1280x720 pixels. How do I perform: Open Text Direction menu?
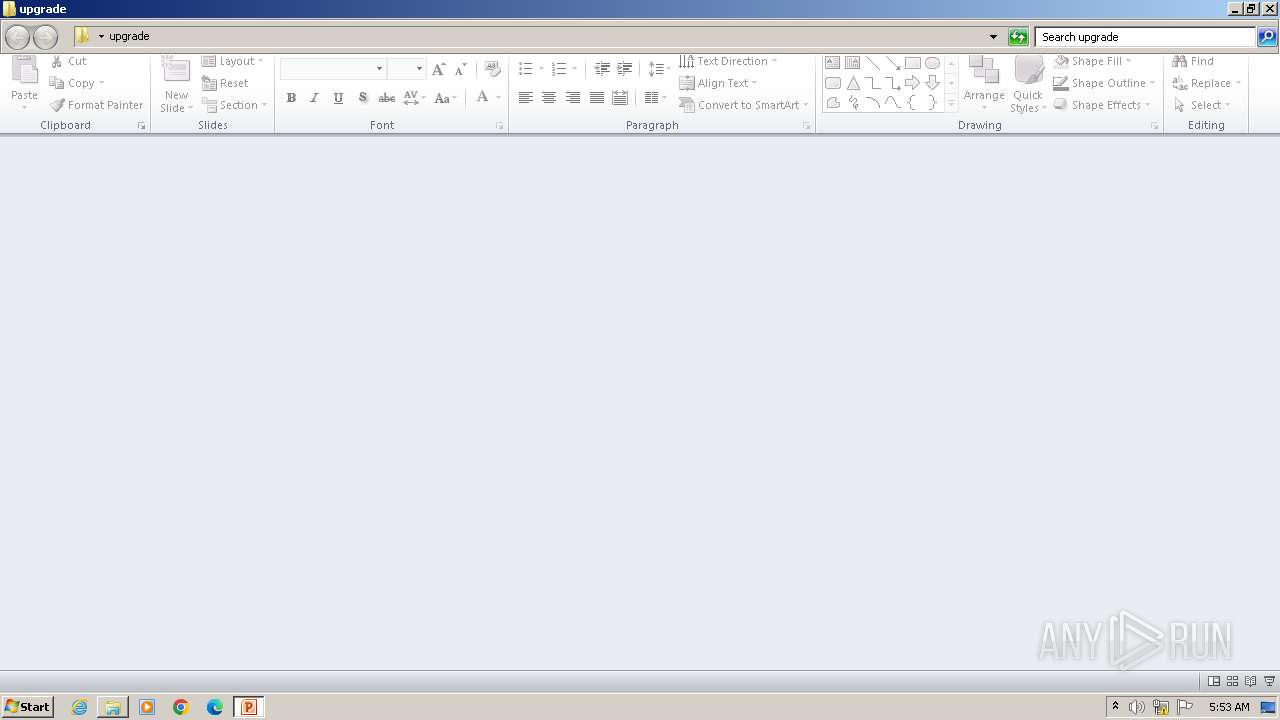tap(728, 61)
